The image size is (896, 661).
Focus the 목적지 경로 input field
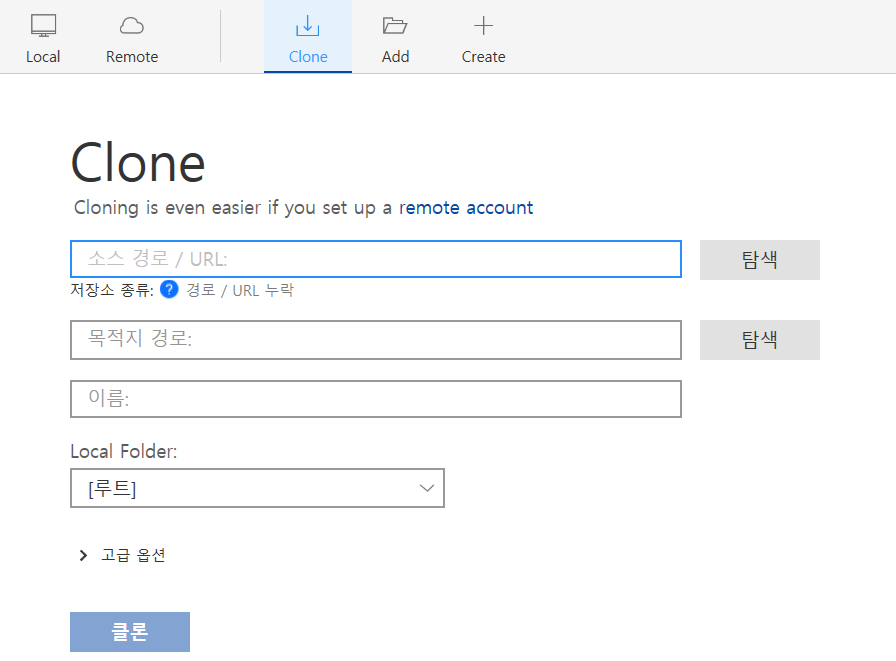pos(376,340)
